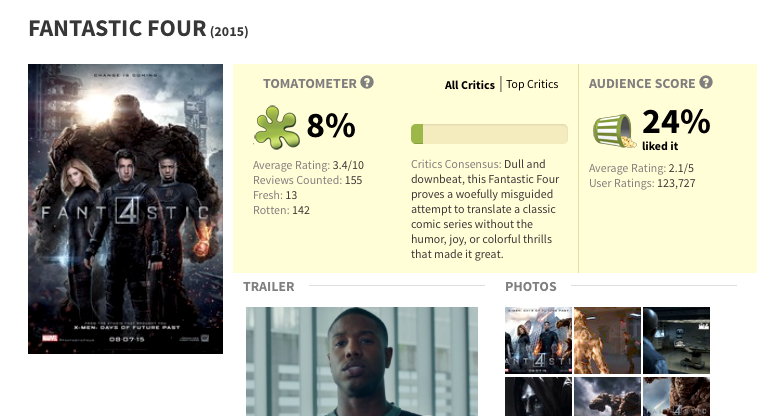Screen dimensions: 774x416
Task: Click the Tomatometer percentage progress bar
Action: click(489, 134)
